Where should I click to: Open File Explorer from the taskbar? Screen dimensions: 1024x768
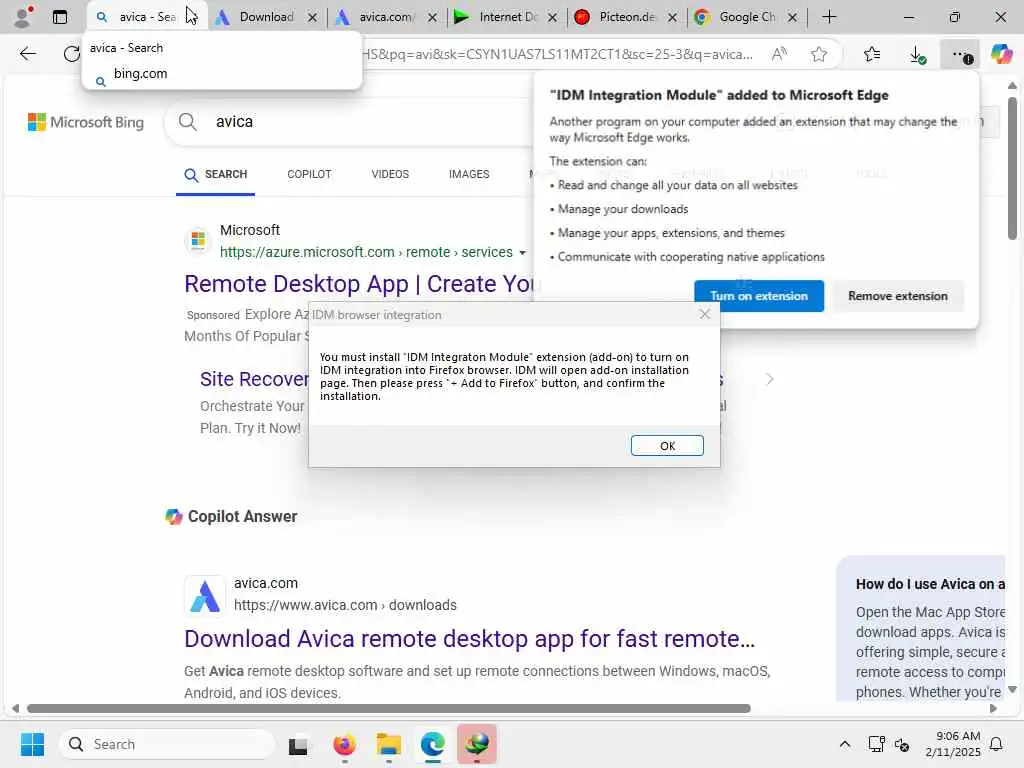(389, 744)
